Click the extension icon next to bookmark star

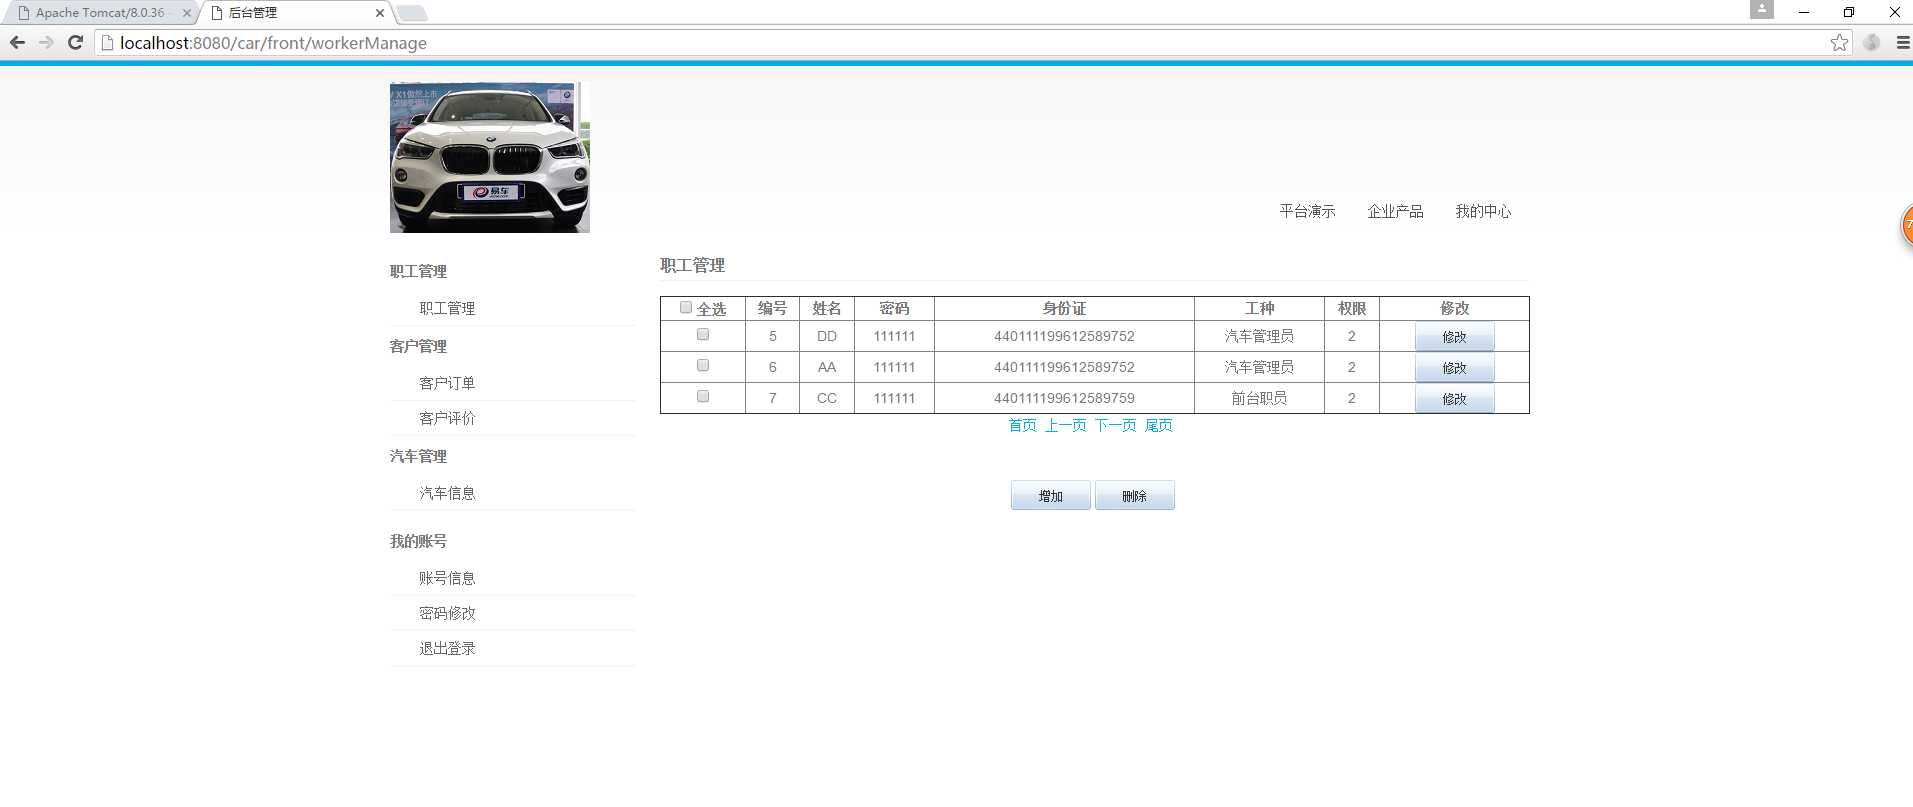[1872, 42]
